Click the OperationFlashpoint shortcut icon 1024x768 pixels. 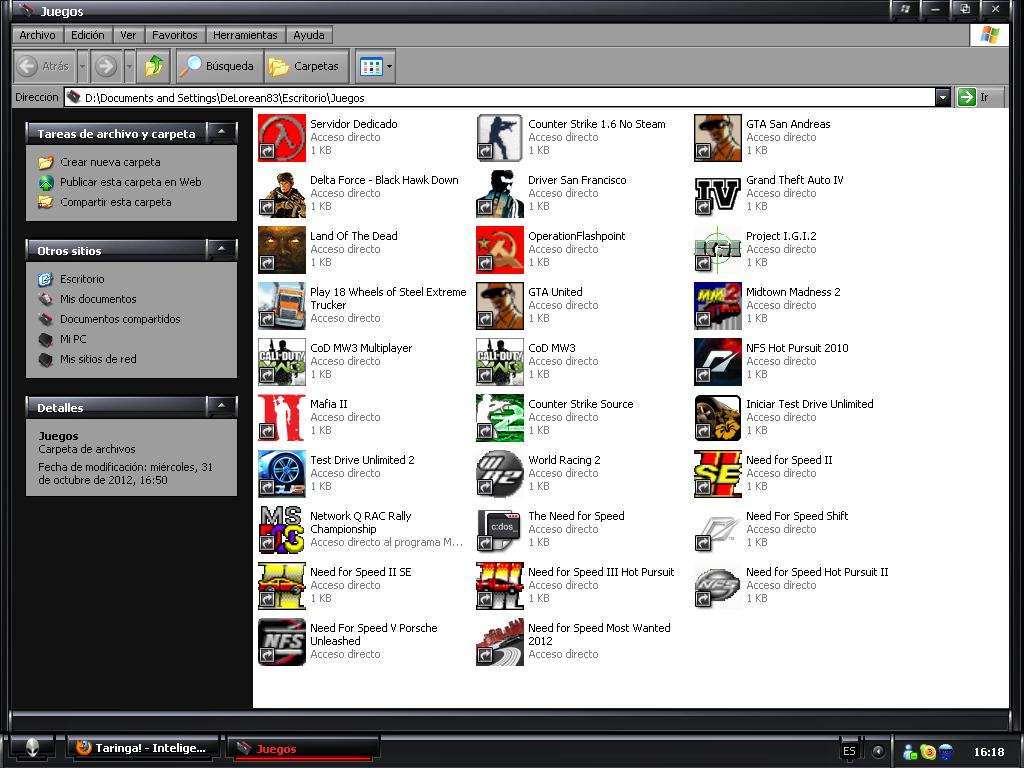tap(499, 250)
